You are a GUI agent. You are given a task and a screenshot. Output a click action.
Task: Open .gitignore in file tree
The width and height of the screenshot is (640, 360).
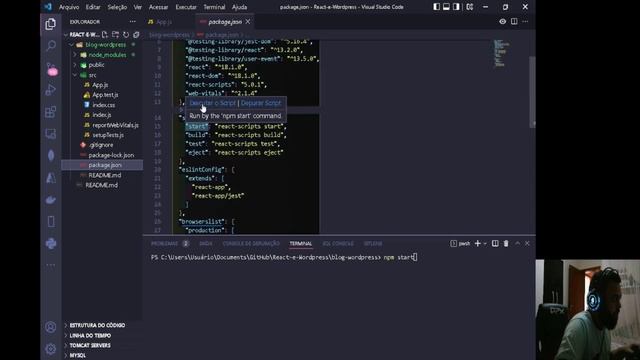(x=101, y=145)
